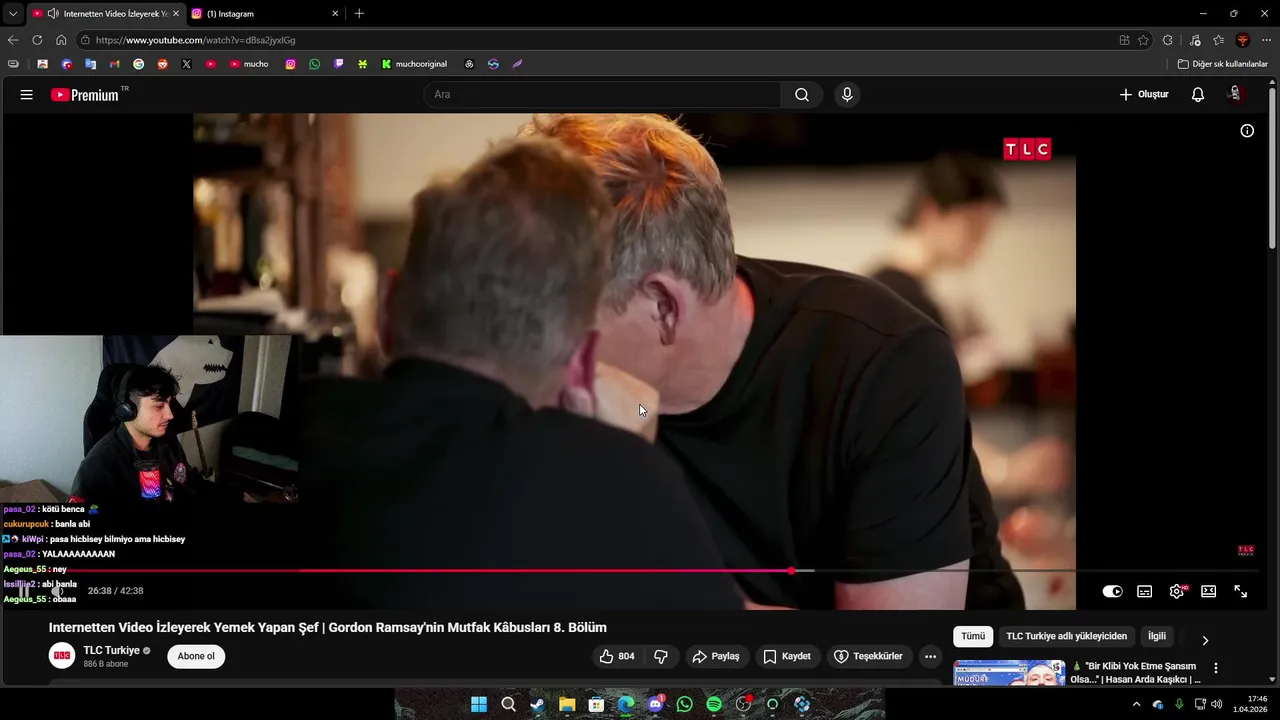The width and height of the screenshot is (1280, 720).
Task: Toggle autoplay switch in player
Action: click(1112, 591)
